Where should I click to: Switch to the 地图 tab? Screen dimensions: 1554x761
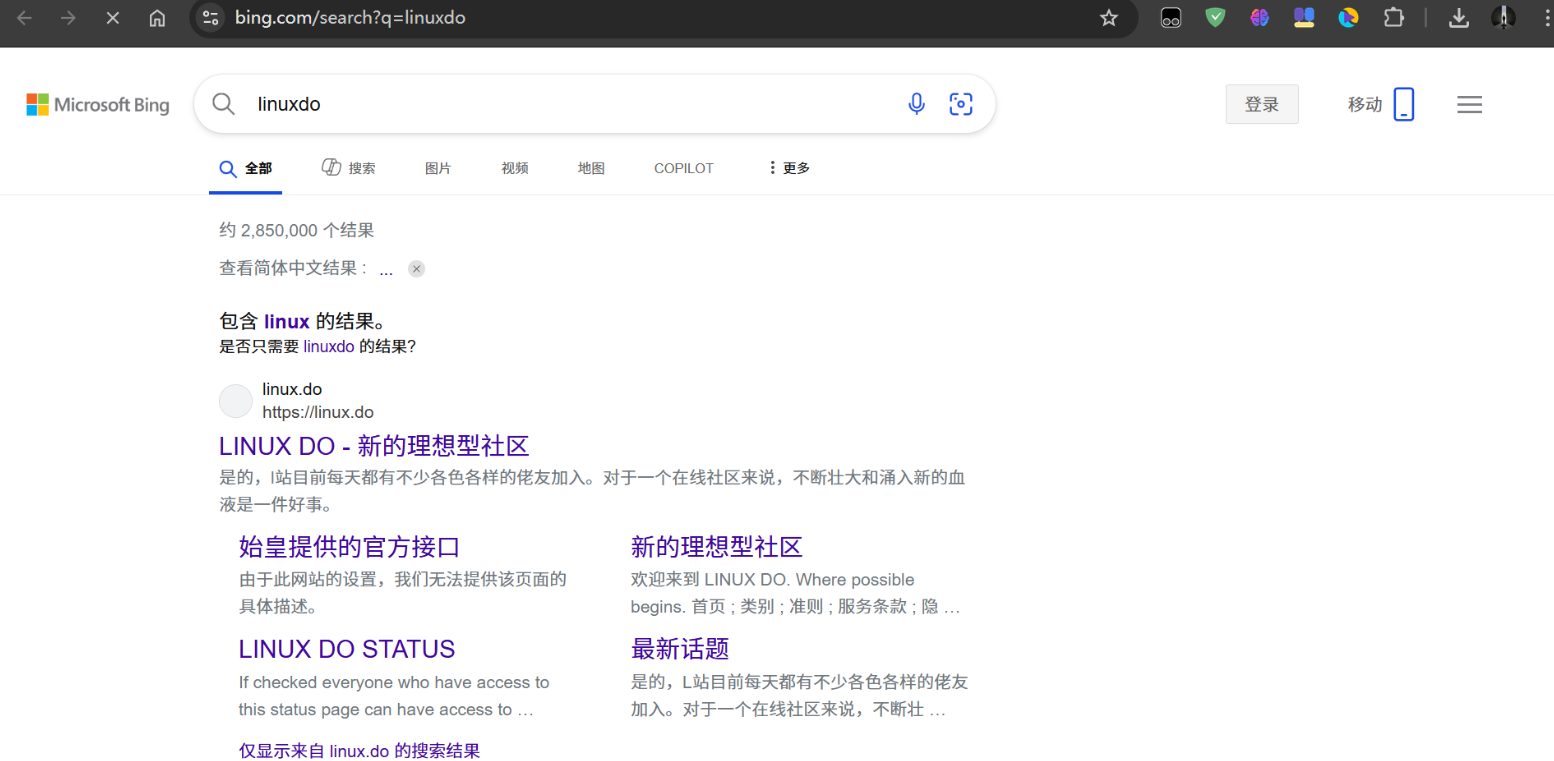(x=591, y=168)
